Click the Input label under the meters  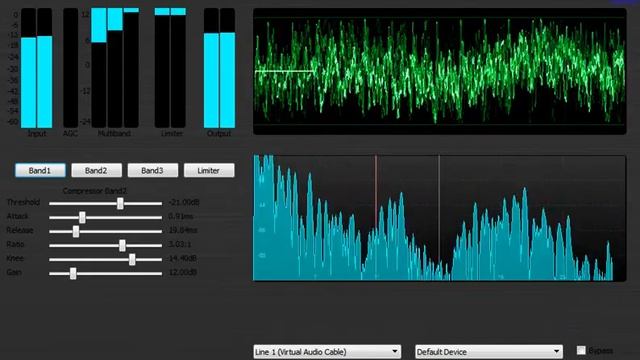pos(37,133)
